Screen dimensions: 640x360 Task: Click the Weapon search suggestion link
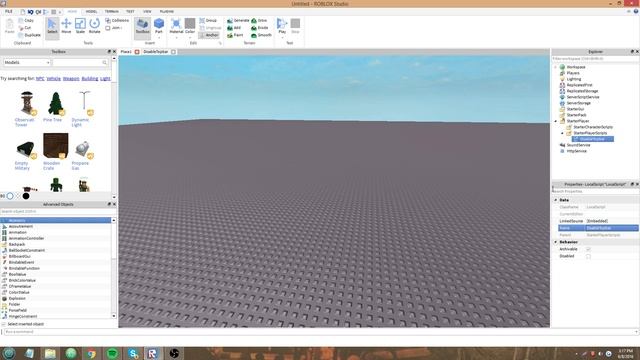tap(71, 78)
